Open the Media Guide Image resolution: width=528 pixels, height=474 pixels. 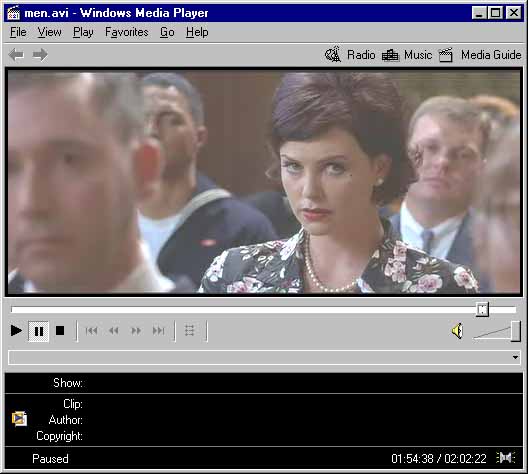point(480,55)
